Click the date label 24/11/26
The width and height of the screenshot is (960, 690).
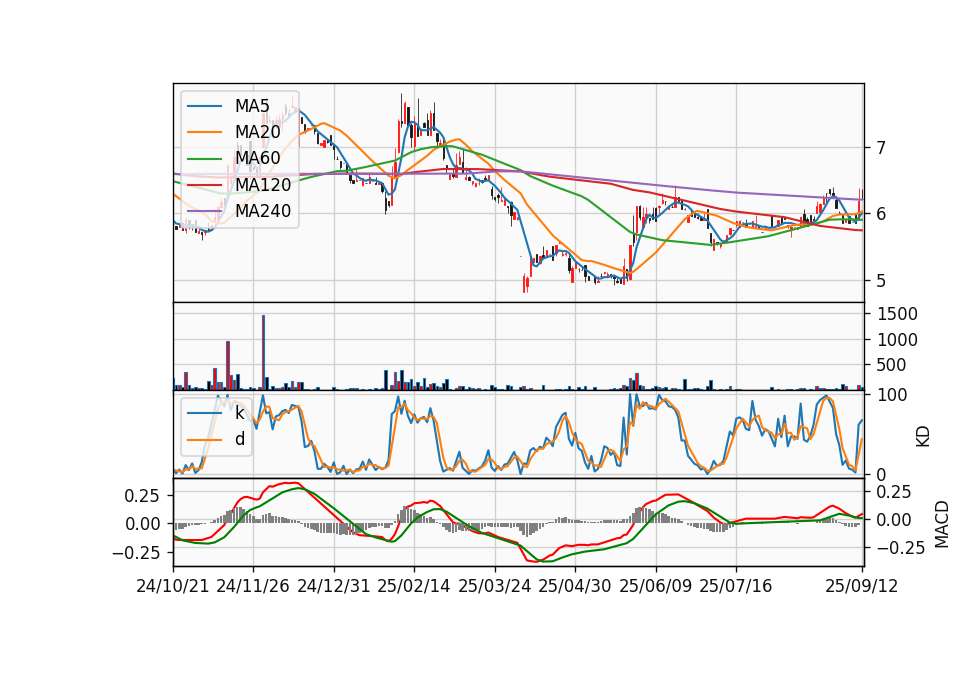253,586
